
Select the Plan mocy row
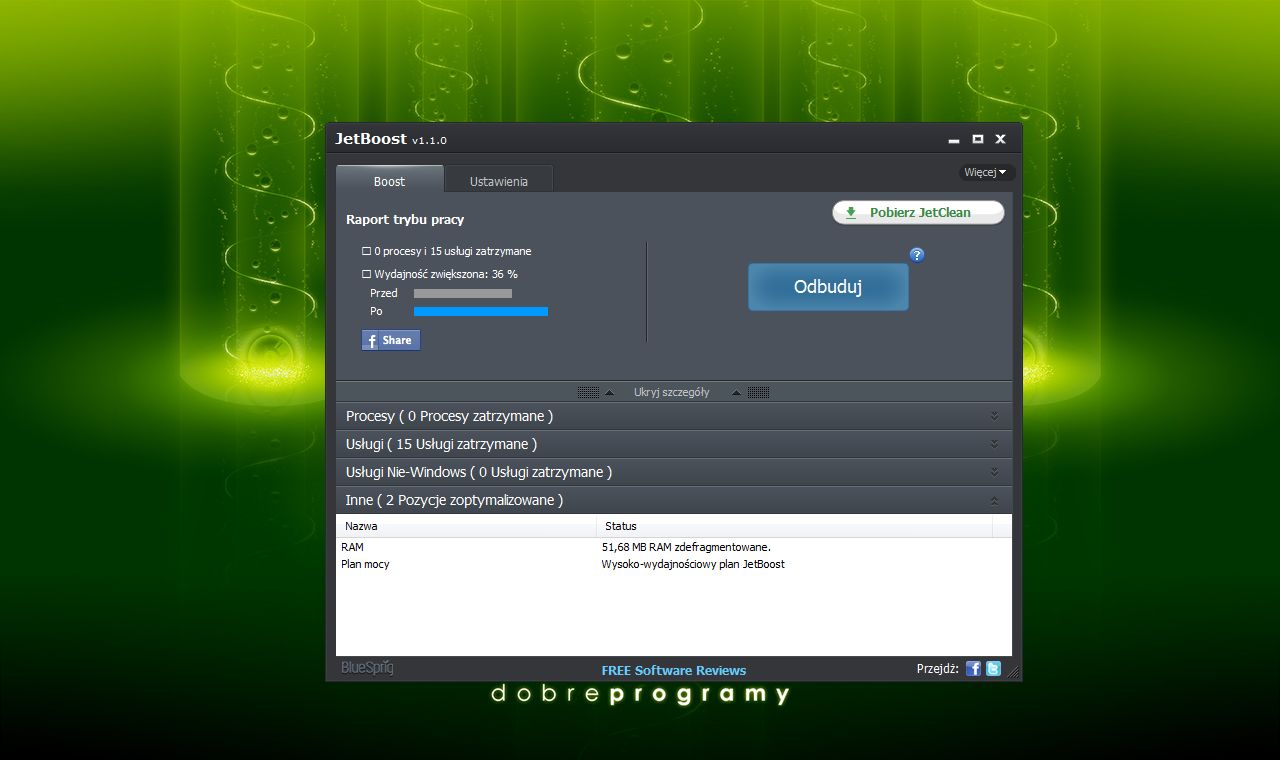click(x=674, y=564)
